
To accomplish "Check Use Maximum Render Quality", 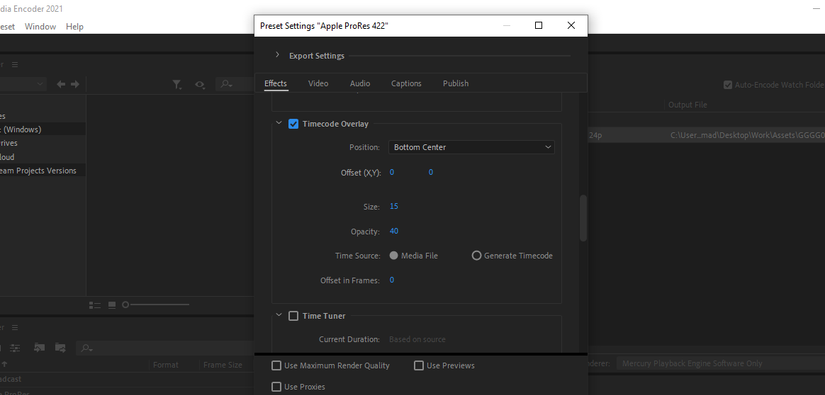I will click(276, 366).
